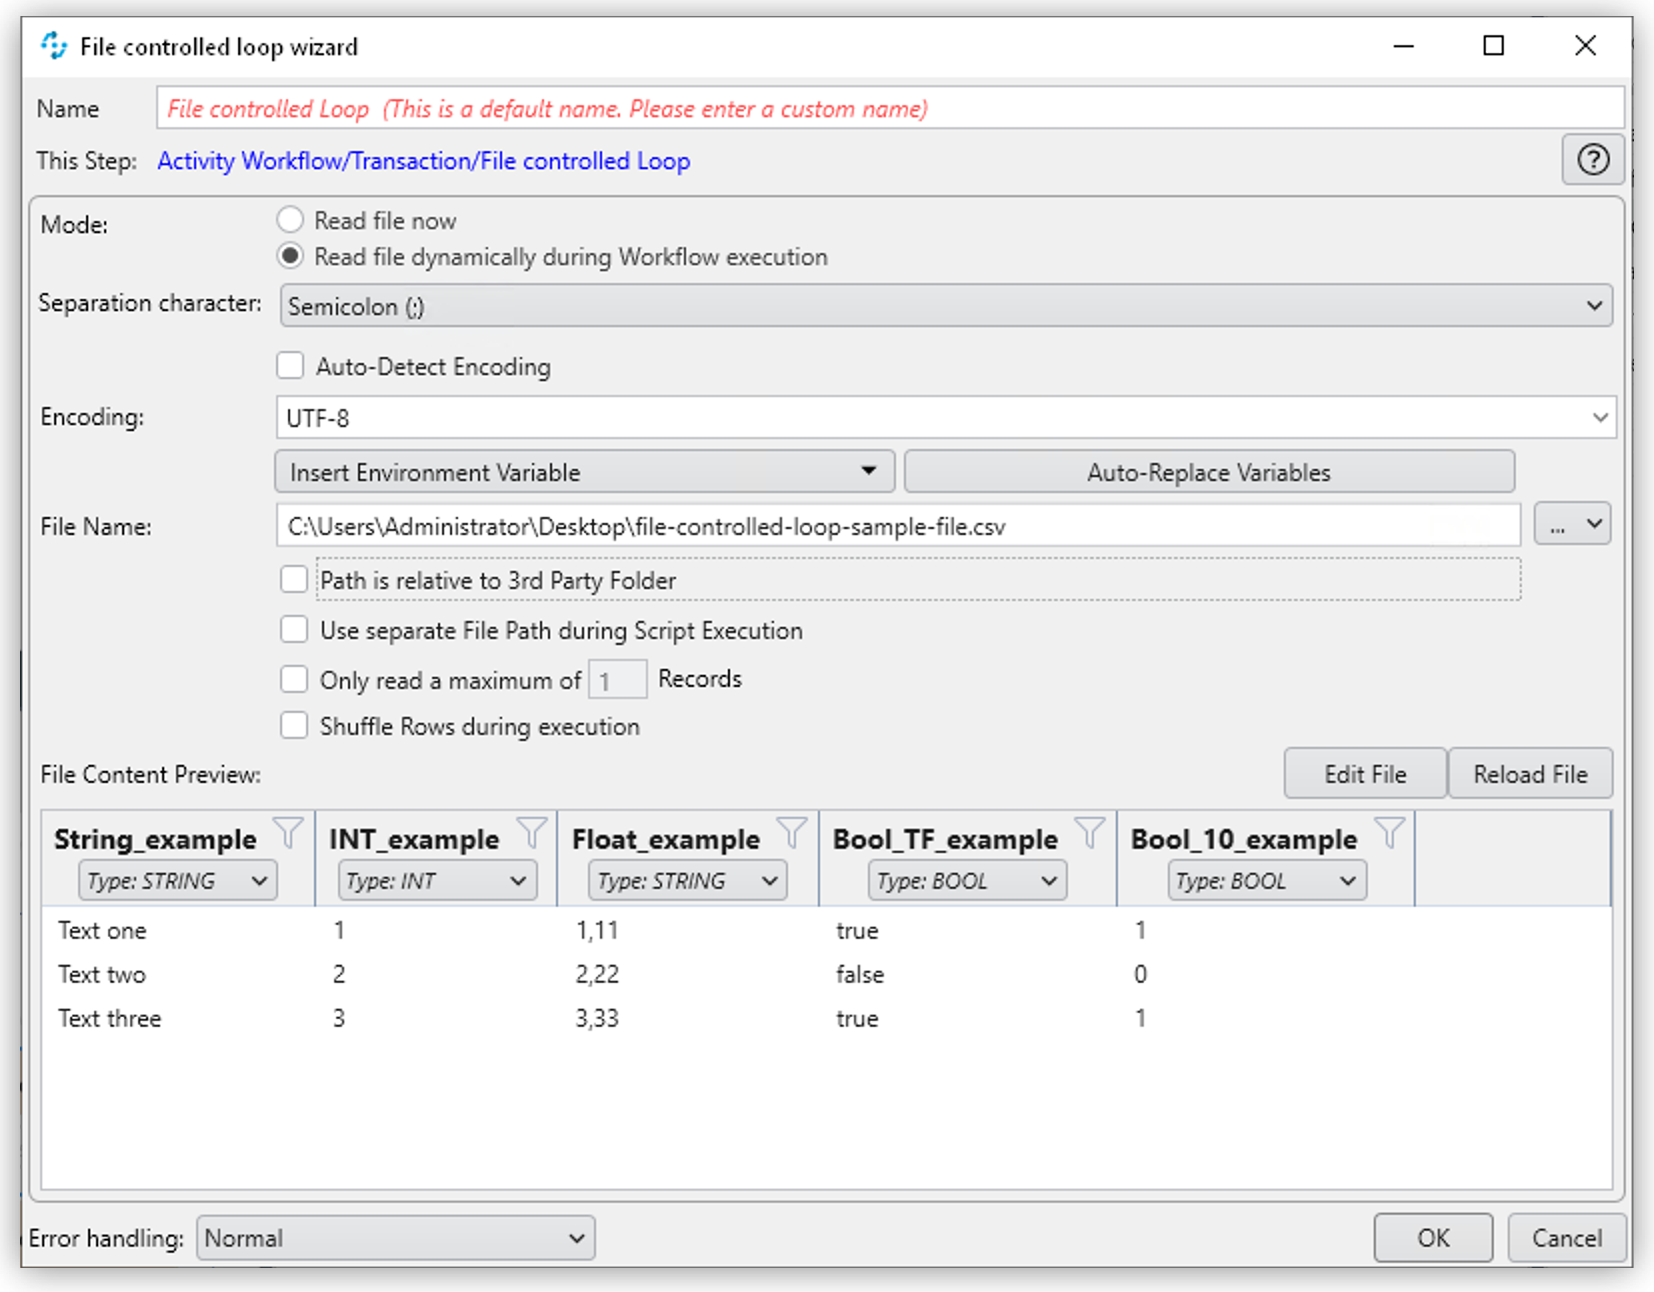Open the step link Activity Workflow/Transaction/File controlled Loop
The height and width of the screenshot is (1292, 1654).
tap(423, 160)
